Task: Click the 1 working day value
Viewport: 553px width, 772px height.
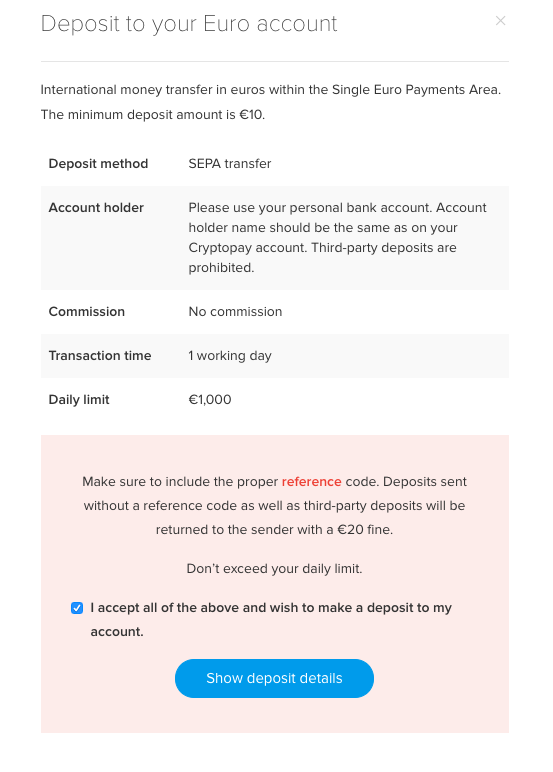Action: click(229, 355)
